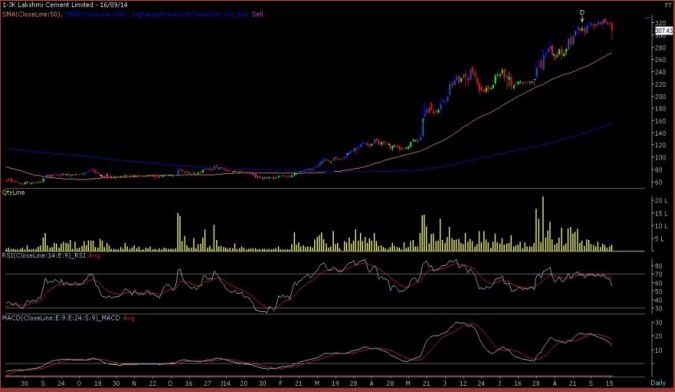Click the D dividend marker arrow
675x392 pixels.
coord(582,16)
